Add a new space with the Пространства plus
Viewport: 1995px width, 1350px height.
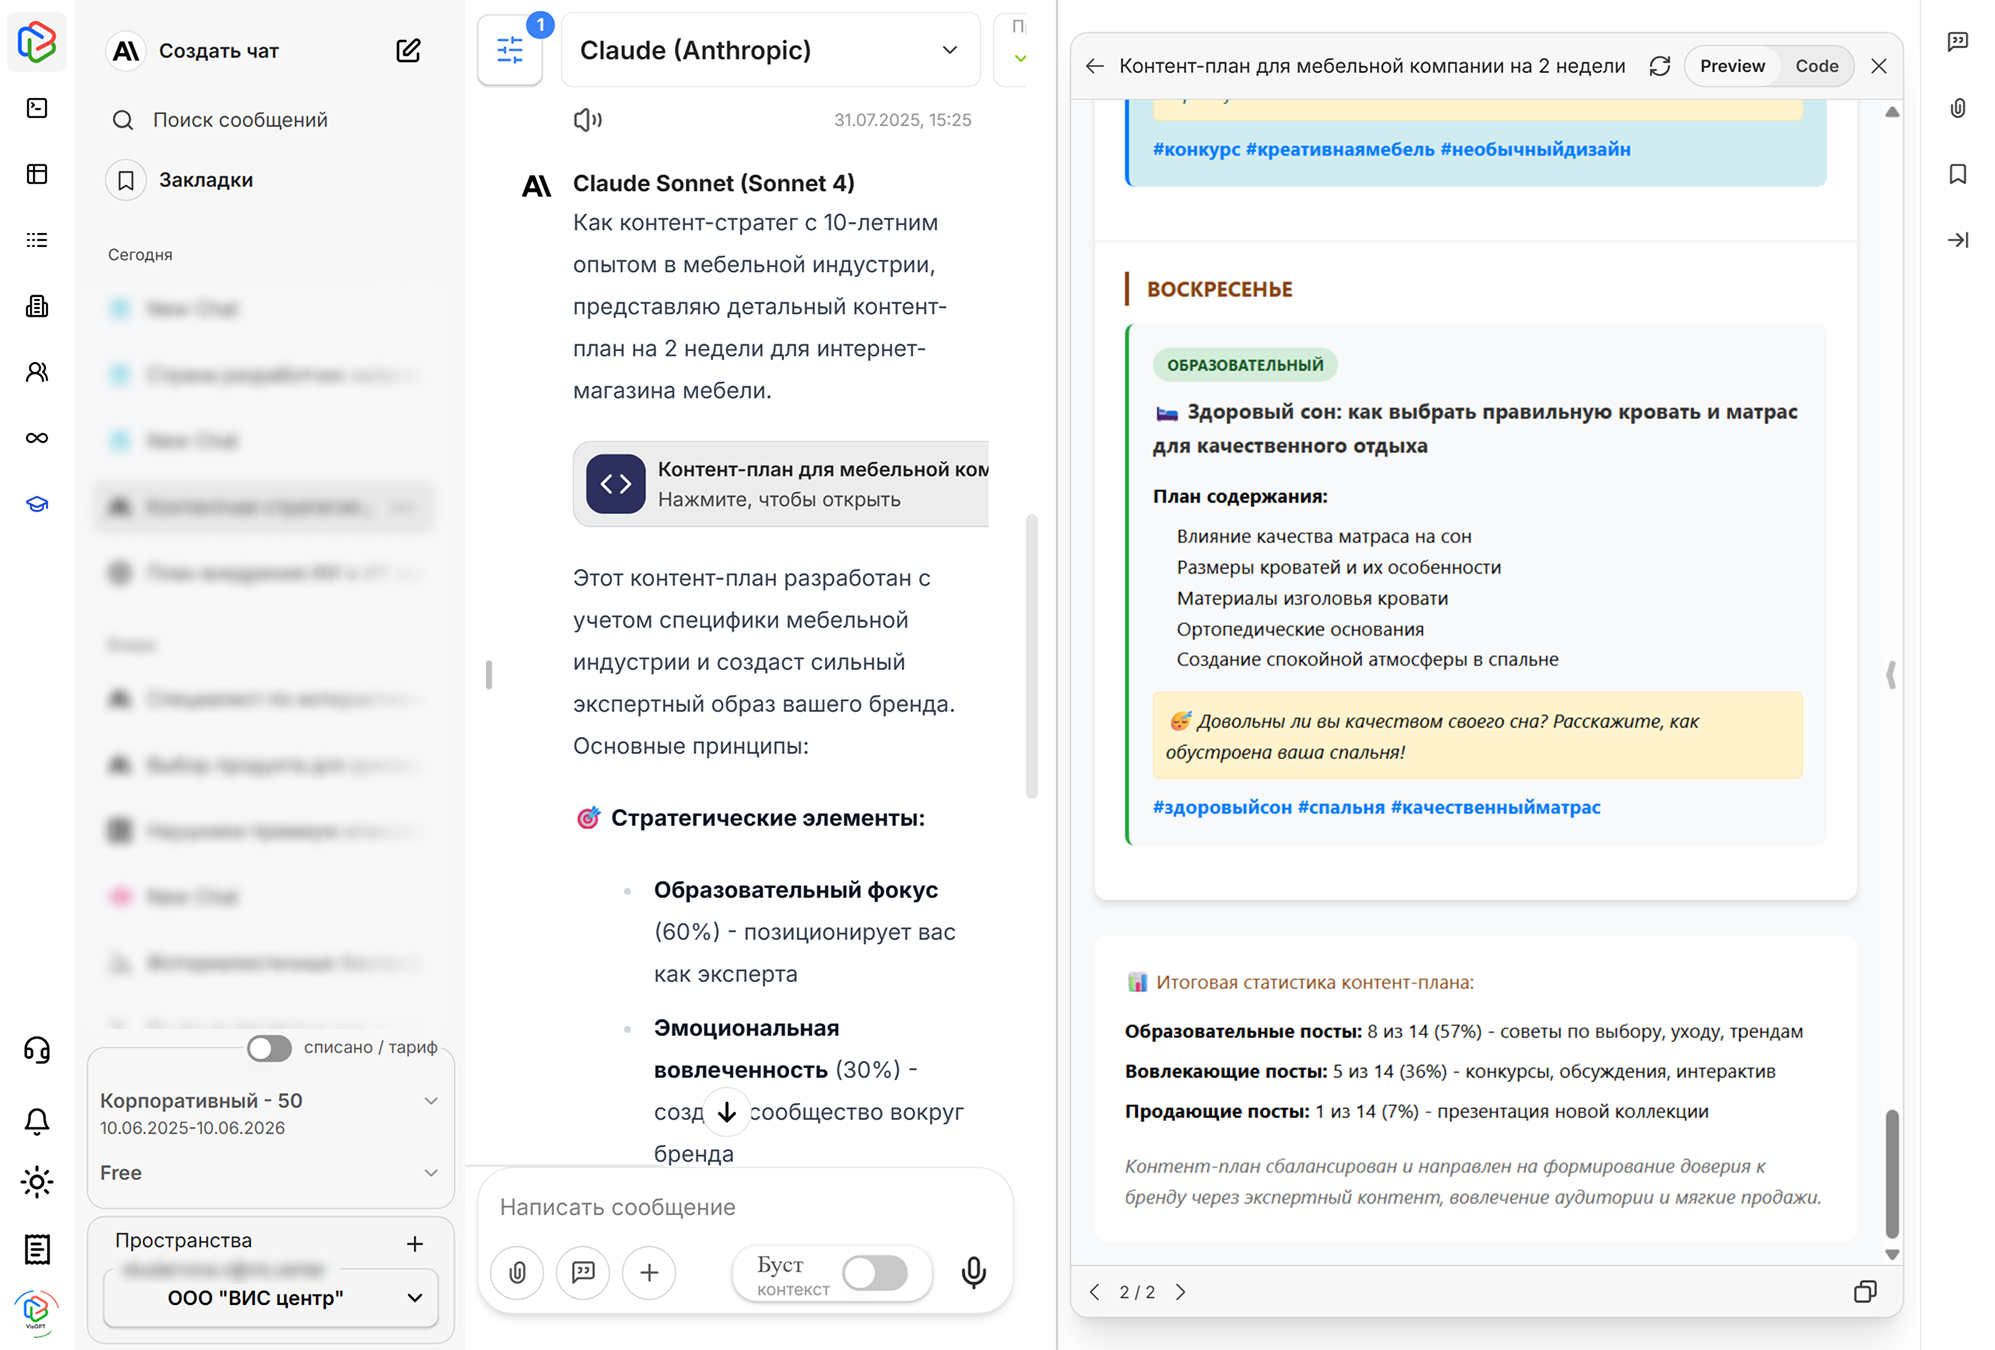[x=415, y=1243]
